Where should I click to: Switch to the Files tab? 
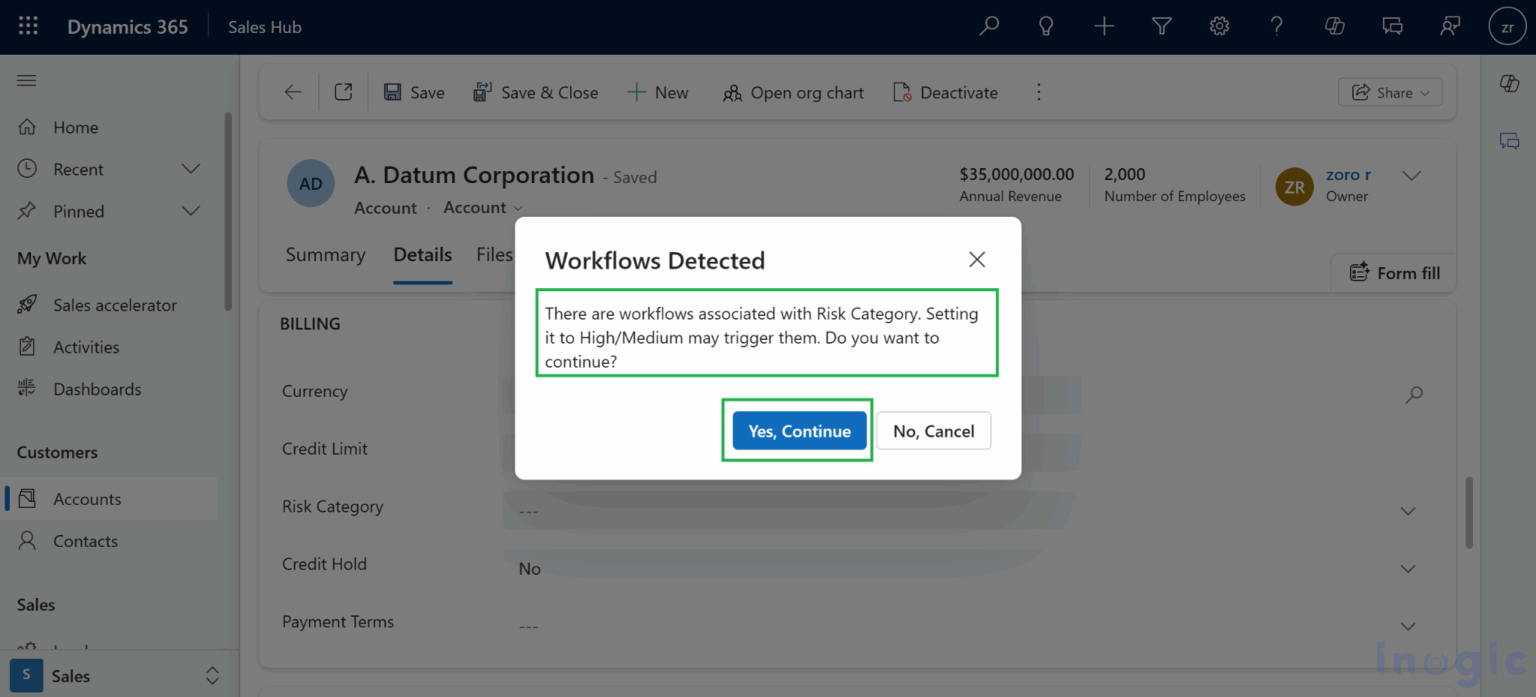tap(495, 255)
